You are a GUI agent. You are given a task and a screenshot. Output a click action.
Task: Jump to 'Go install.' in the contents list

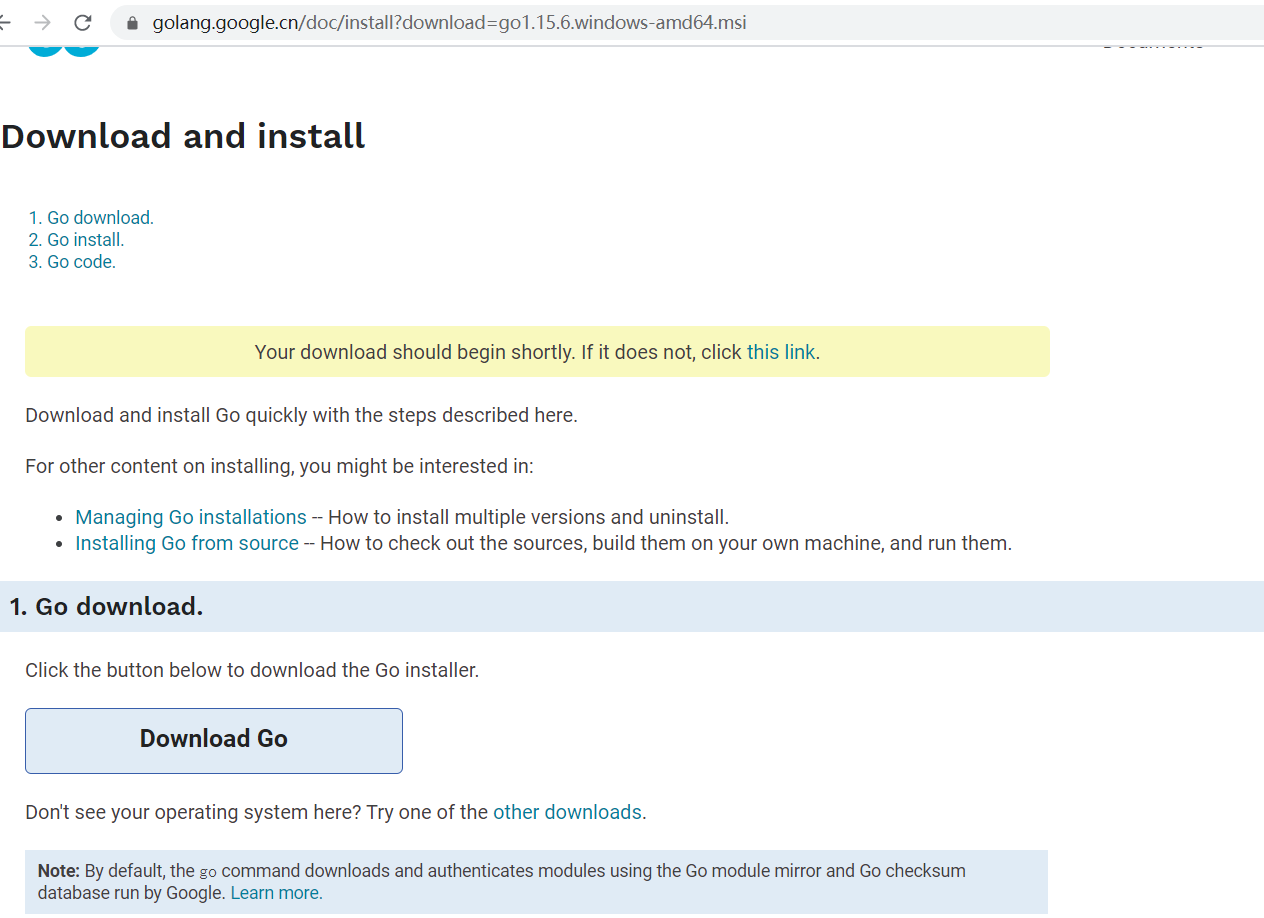pyautogui.click(x=86, y=240)
